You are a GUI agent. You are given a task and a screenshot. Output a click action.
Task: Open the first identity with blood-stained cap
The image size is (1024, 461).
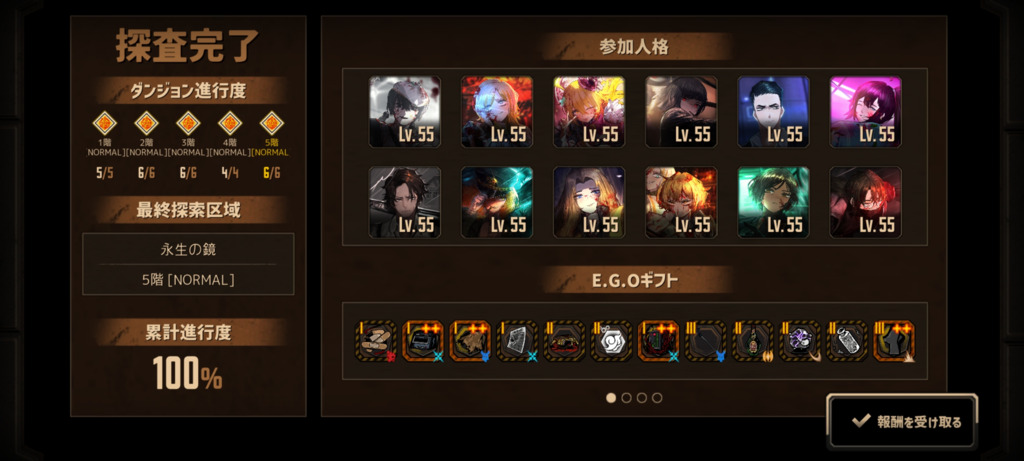tap(405, 112)
